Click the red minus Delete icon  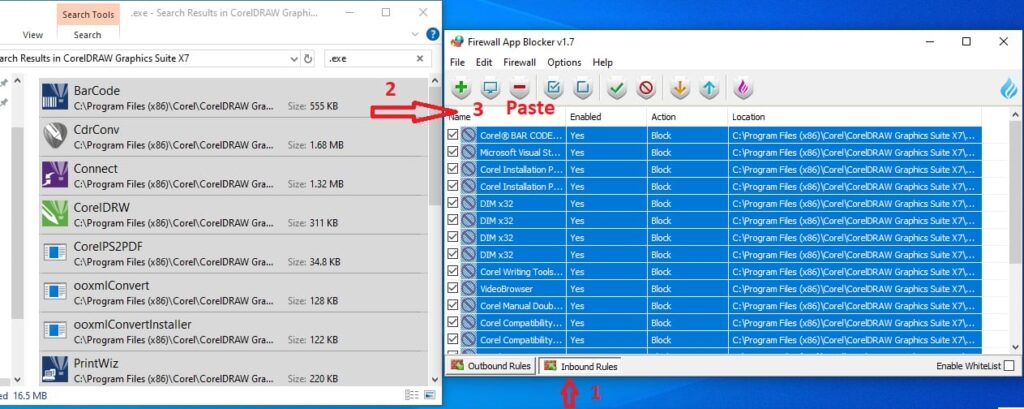tap(519, 88)
